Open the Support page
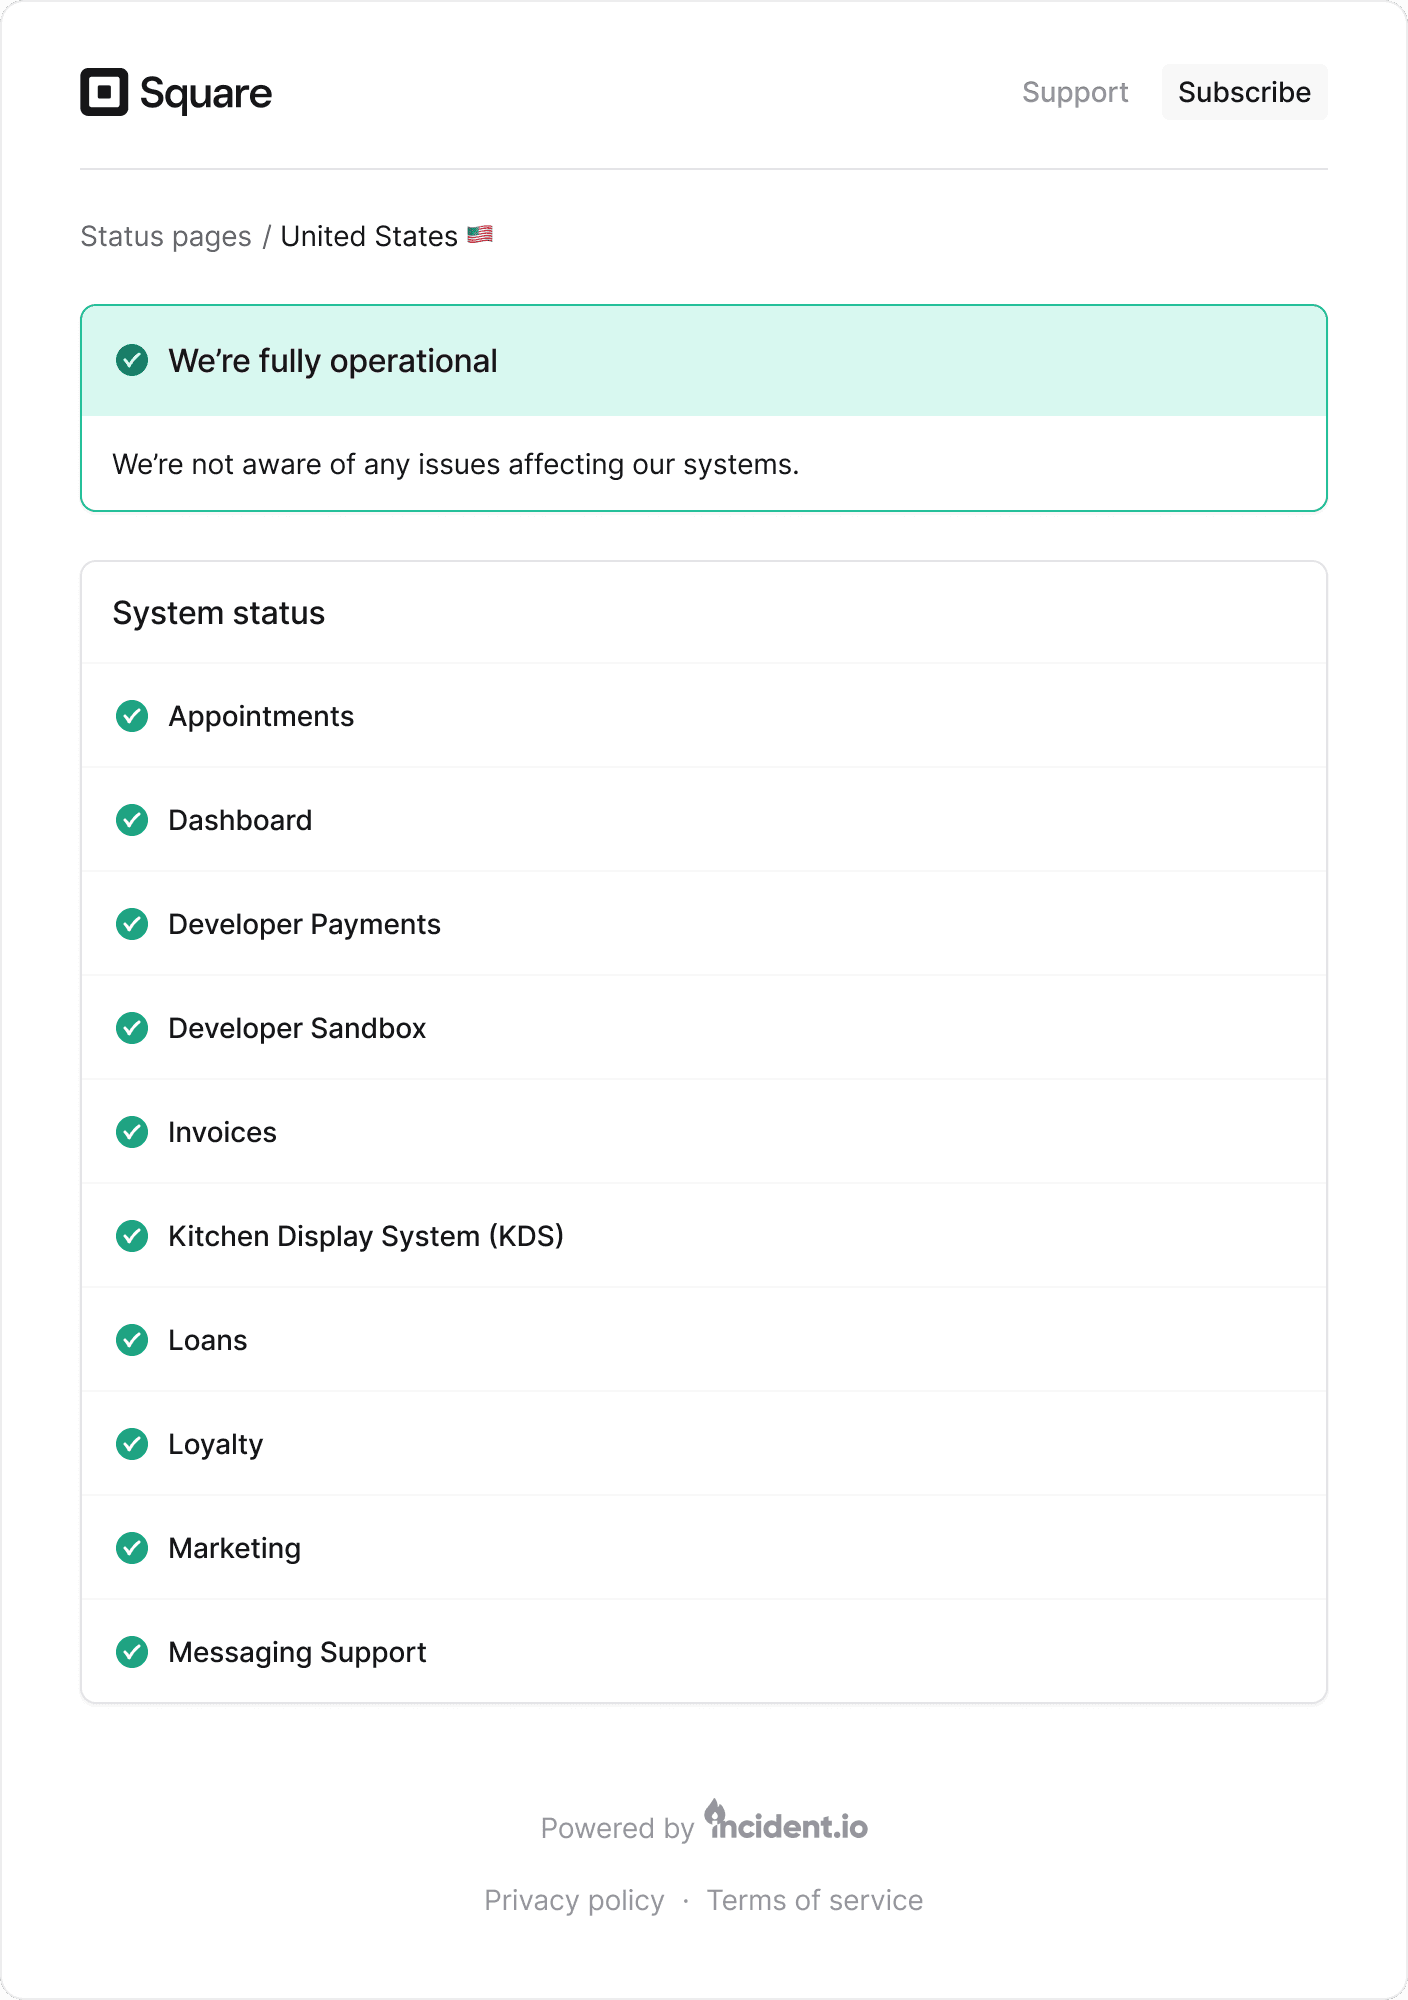The width and height of the screenshot is (1408, 2000). click(x=1075, y=92)
